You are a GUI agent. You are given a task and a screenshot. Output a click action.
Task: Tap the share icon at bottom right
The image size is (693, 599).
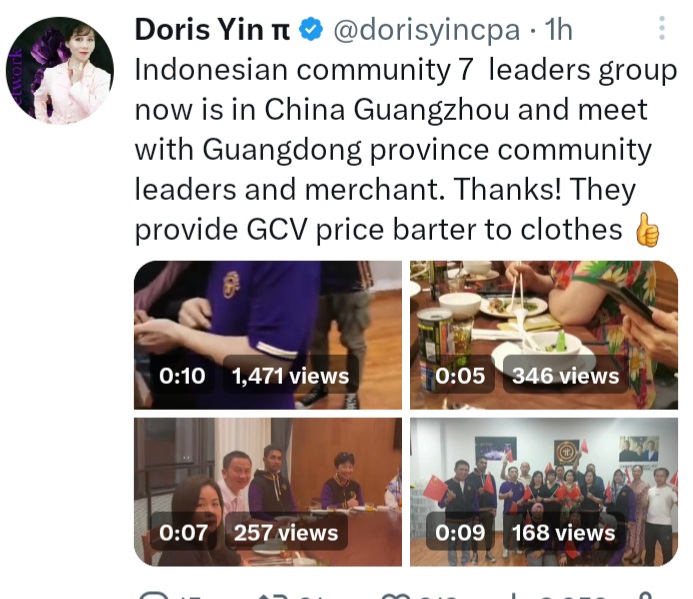tap(645, 595)
